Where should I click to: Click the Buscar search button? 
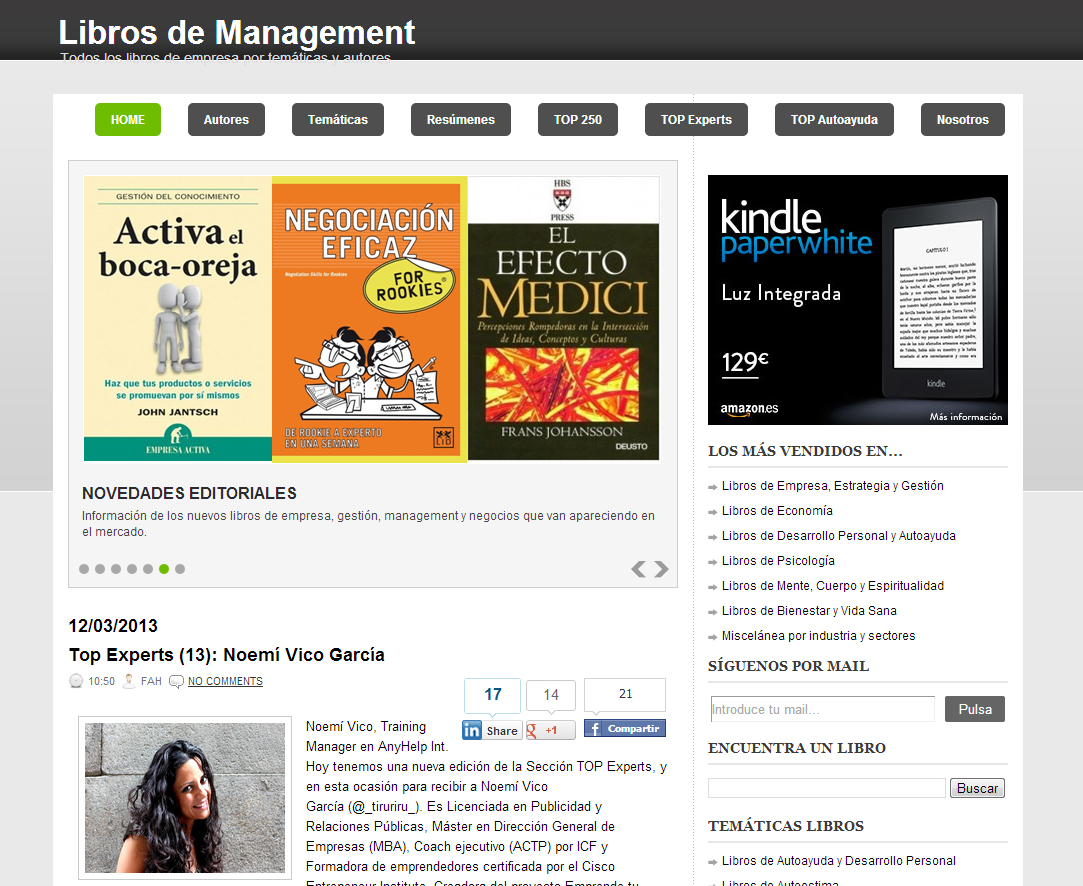pyautogui.click(x=976, y=788)
